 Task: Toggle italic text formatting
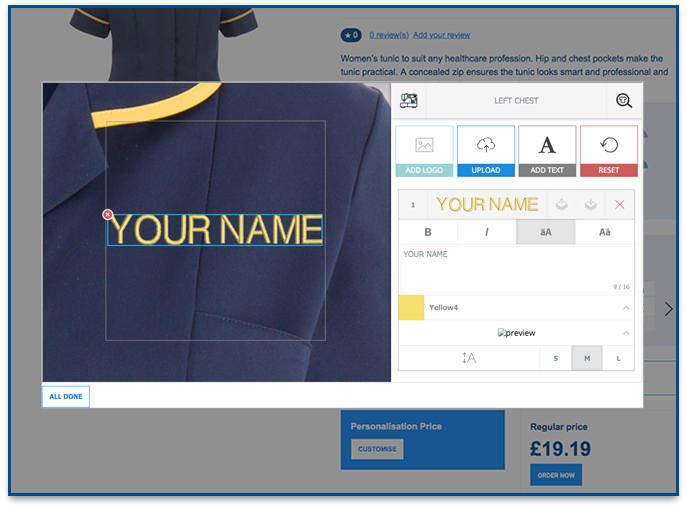(x=487, y=232)
